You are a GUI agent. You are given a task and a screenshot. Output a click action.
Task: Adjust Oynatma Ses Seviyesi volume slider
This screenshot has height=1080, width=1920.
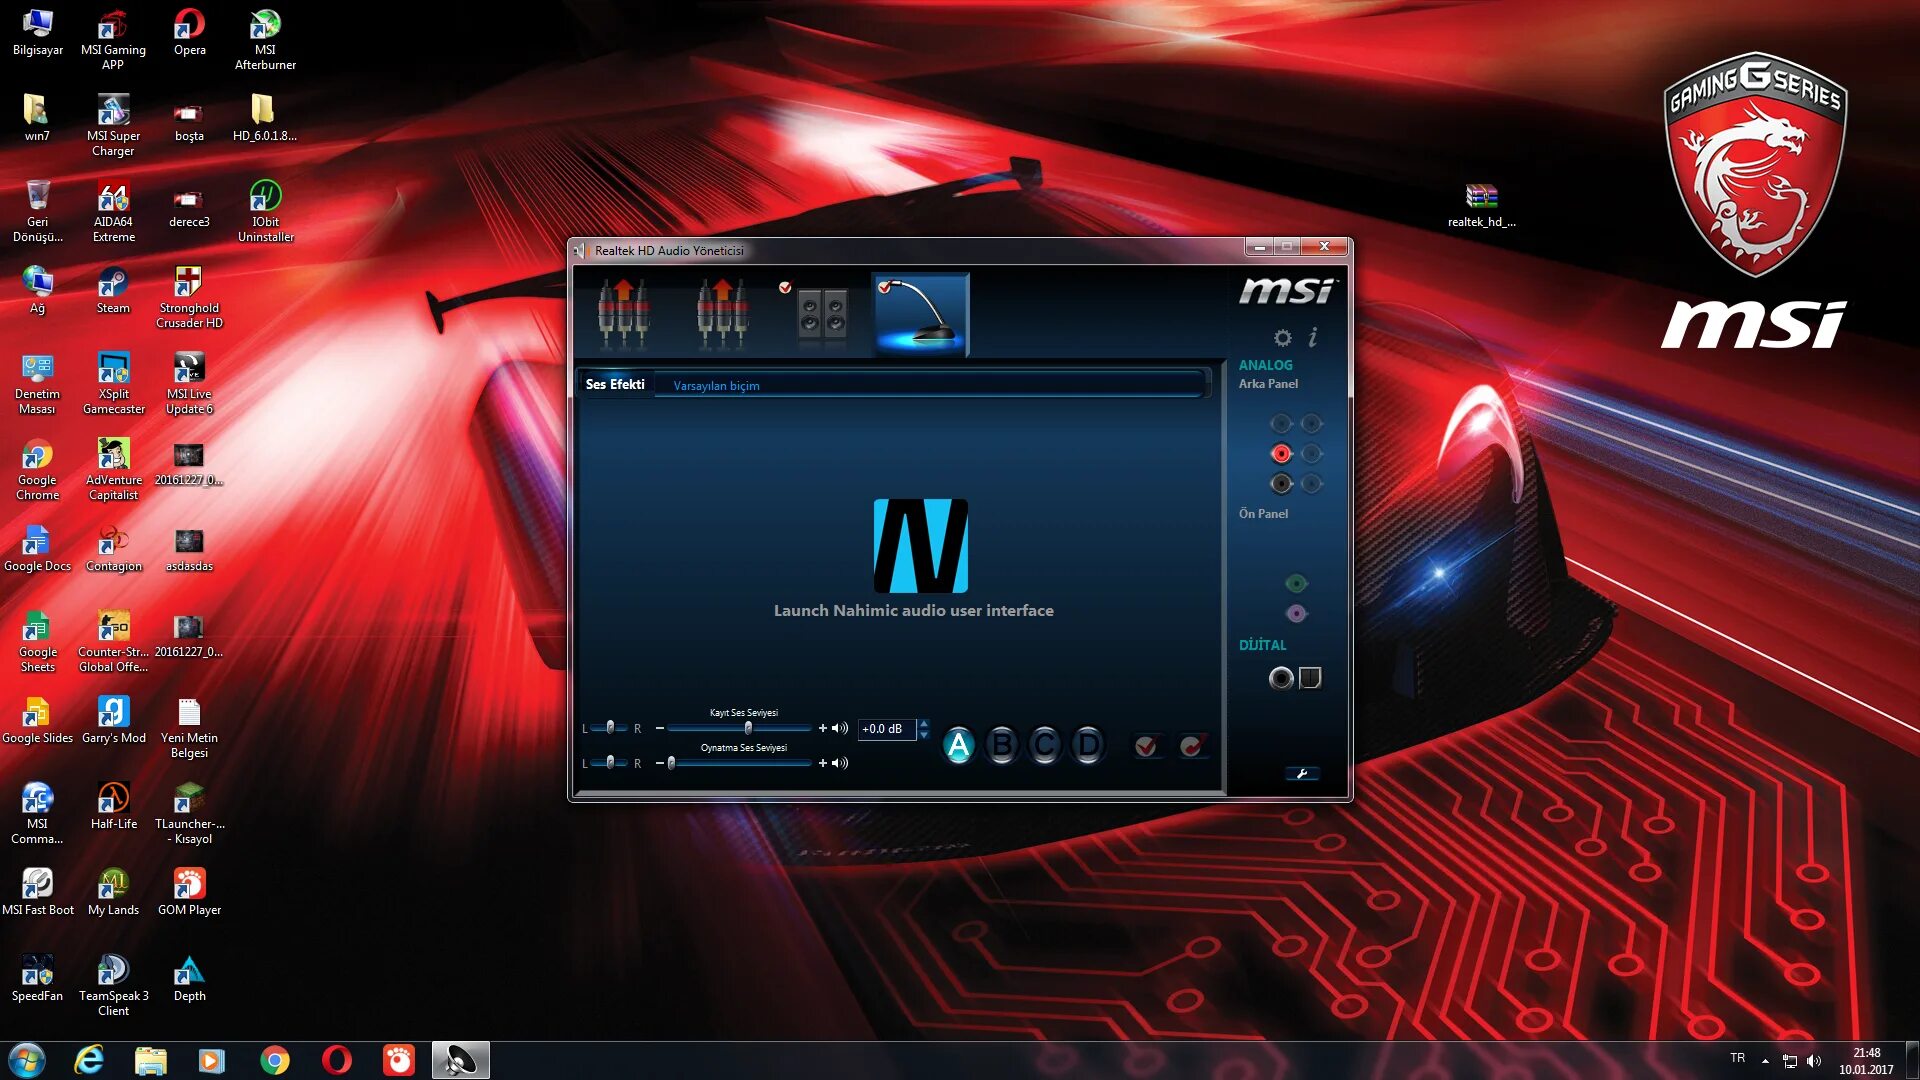738,763
